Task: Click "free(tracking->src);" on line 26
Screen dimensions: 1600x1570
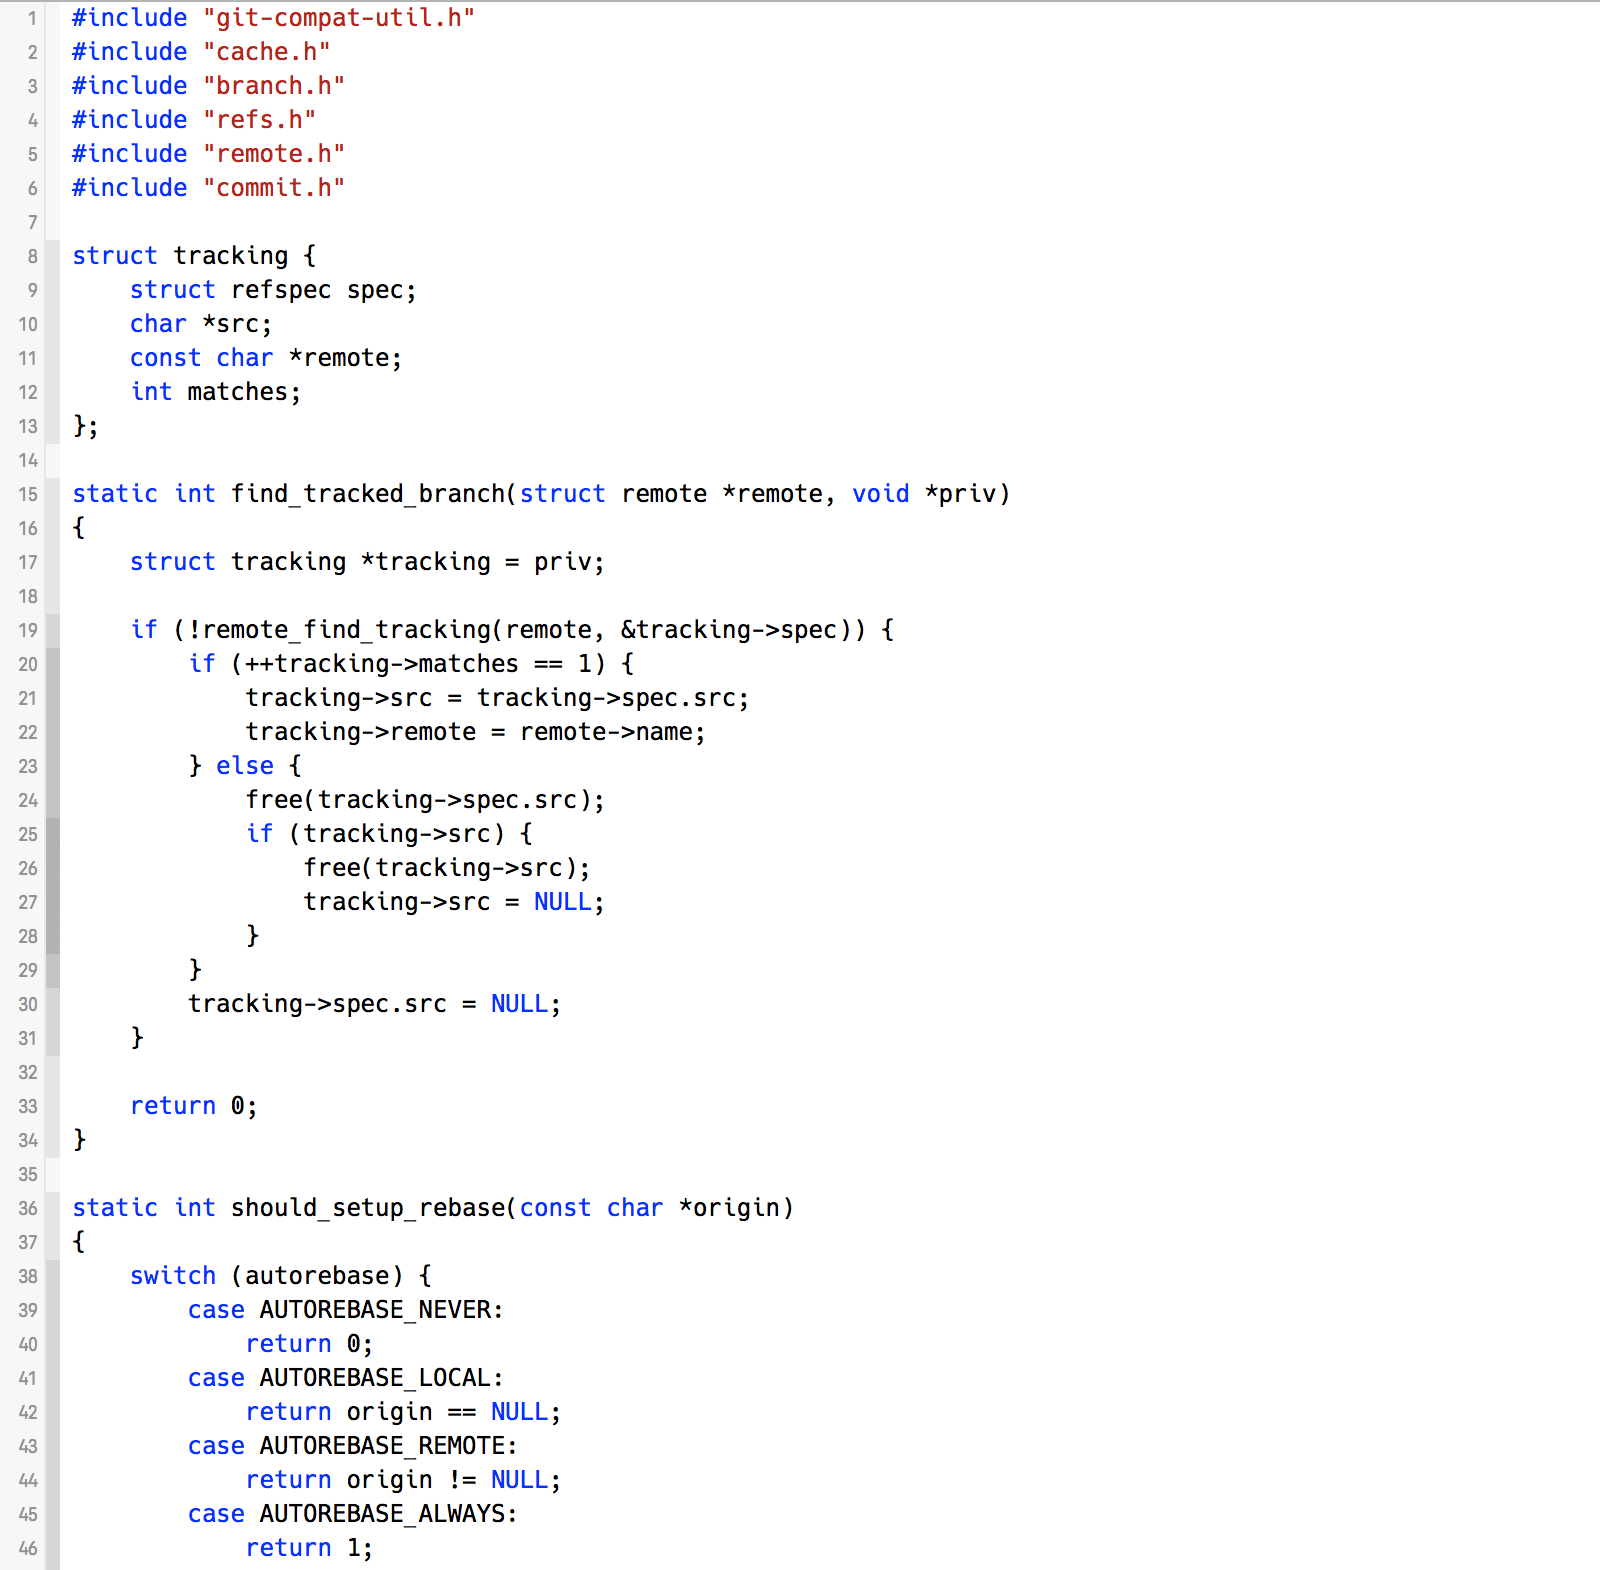Action: (x=447, y=868)
